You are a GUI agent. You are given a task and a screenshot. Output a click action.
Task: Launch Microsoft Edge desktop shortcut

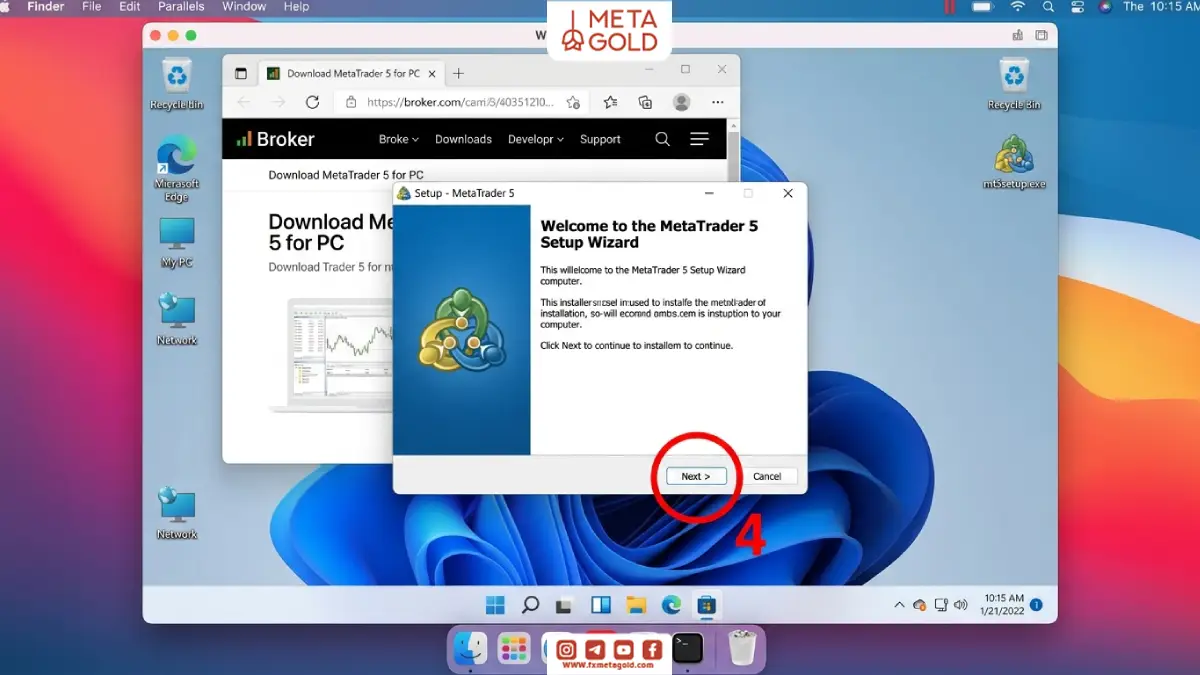click(x=177, y=168)
